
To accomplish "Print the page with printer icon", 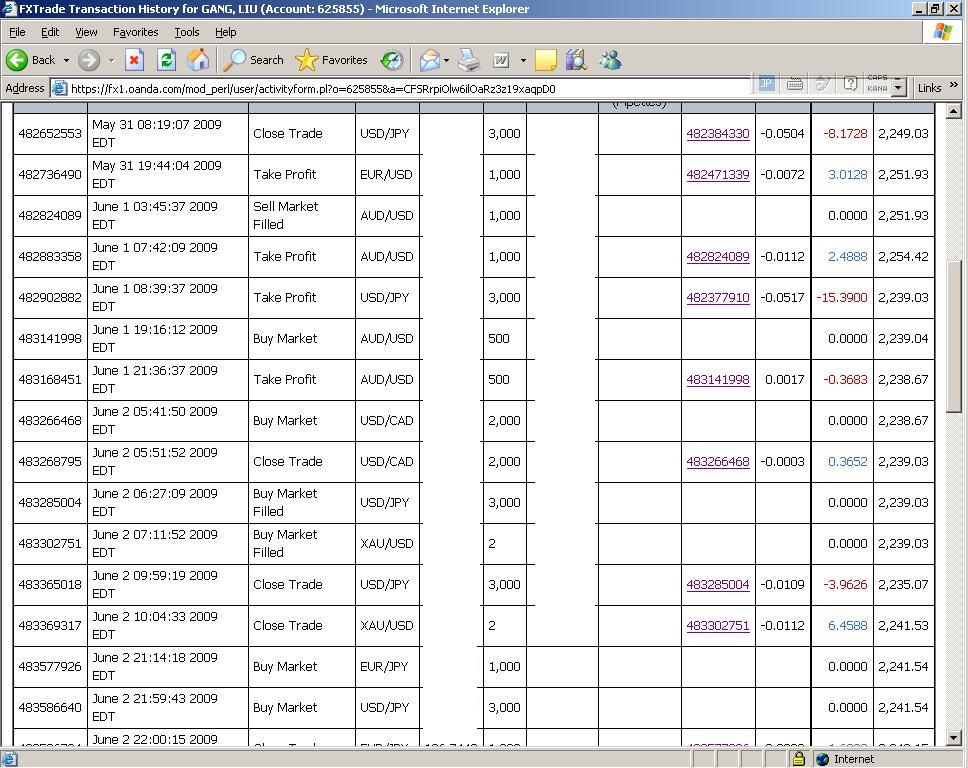I will pos(469,60).
